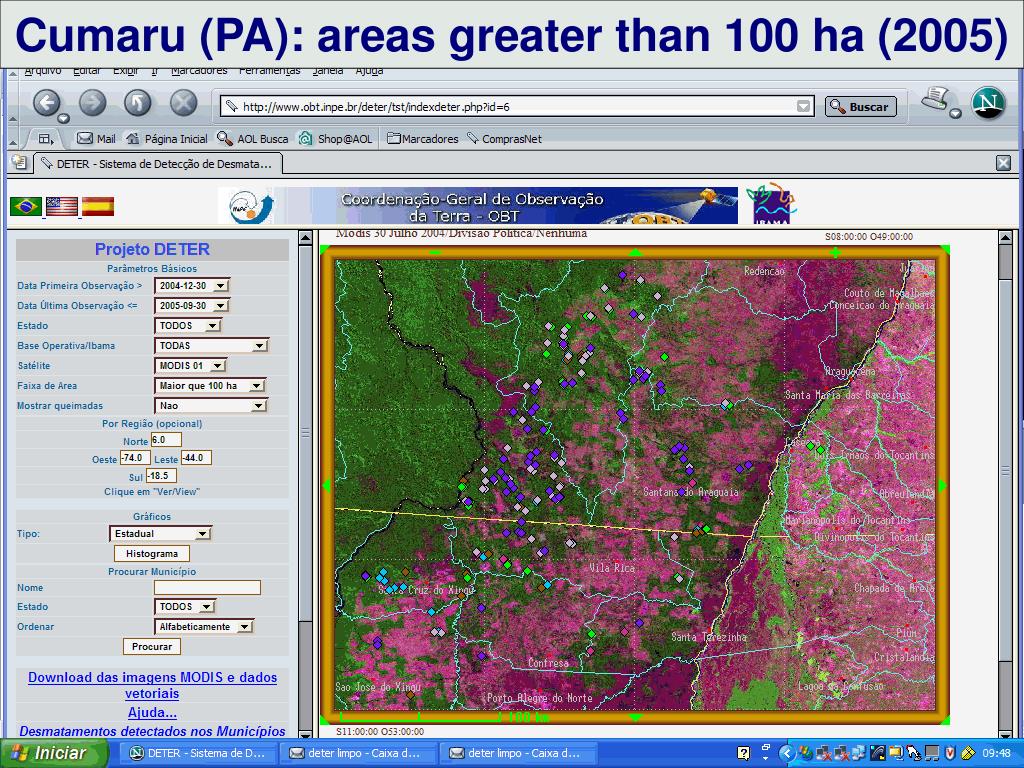Select the DETER browser tab
1024x768 pixels.
[x=159, y=164]
